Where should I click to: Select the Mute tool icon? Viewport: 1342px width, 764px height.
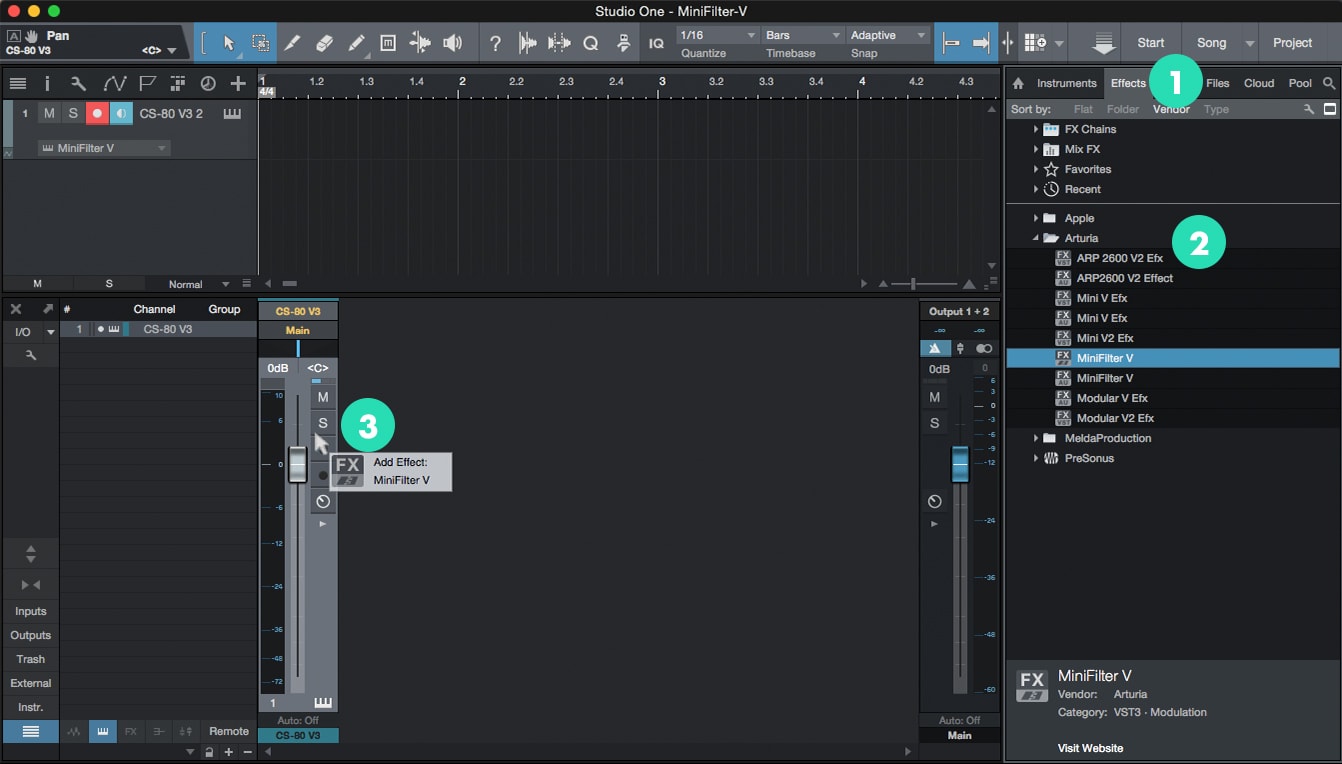388,43
